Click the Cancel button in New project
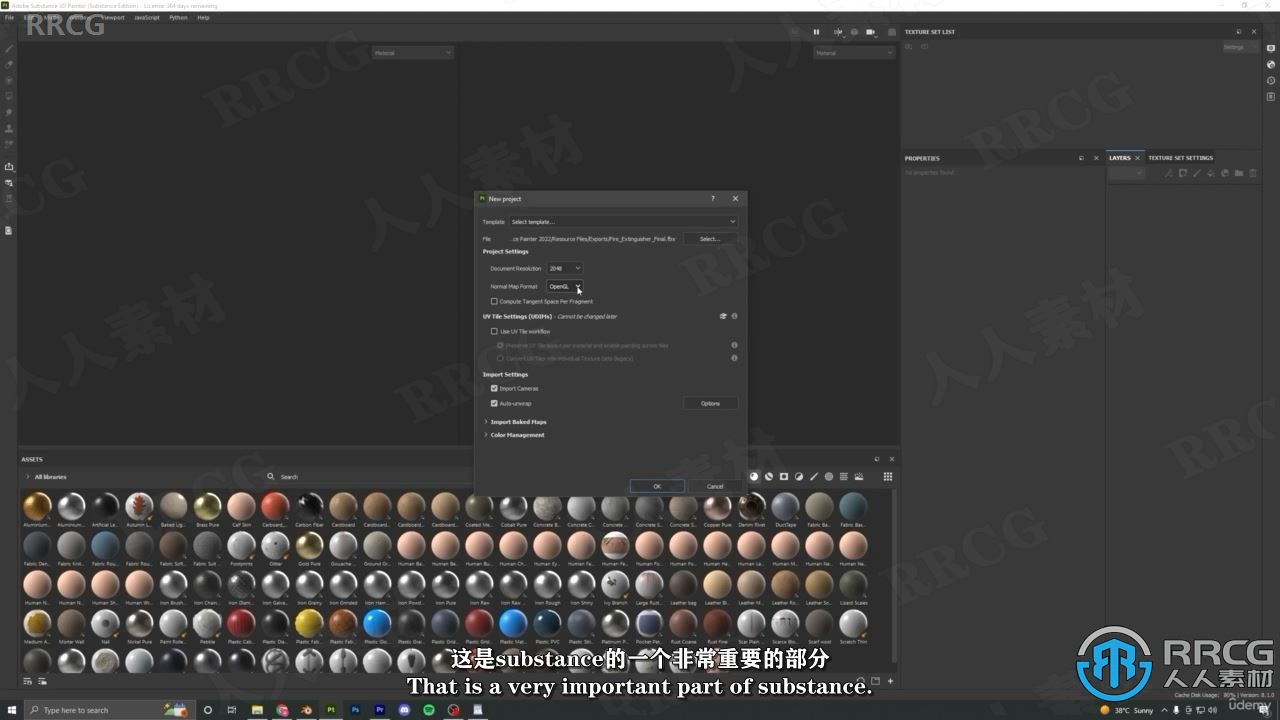This screenshot has height=720, width=1280. click(715, 486)
